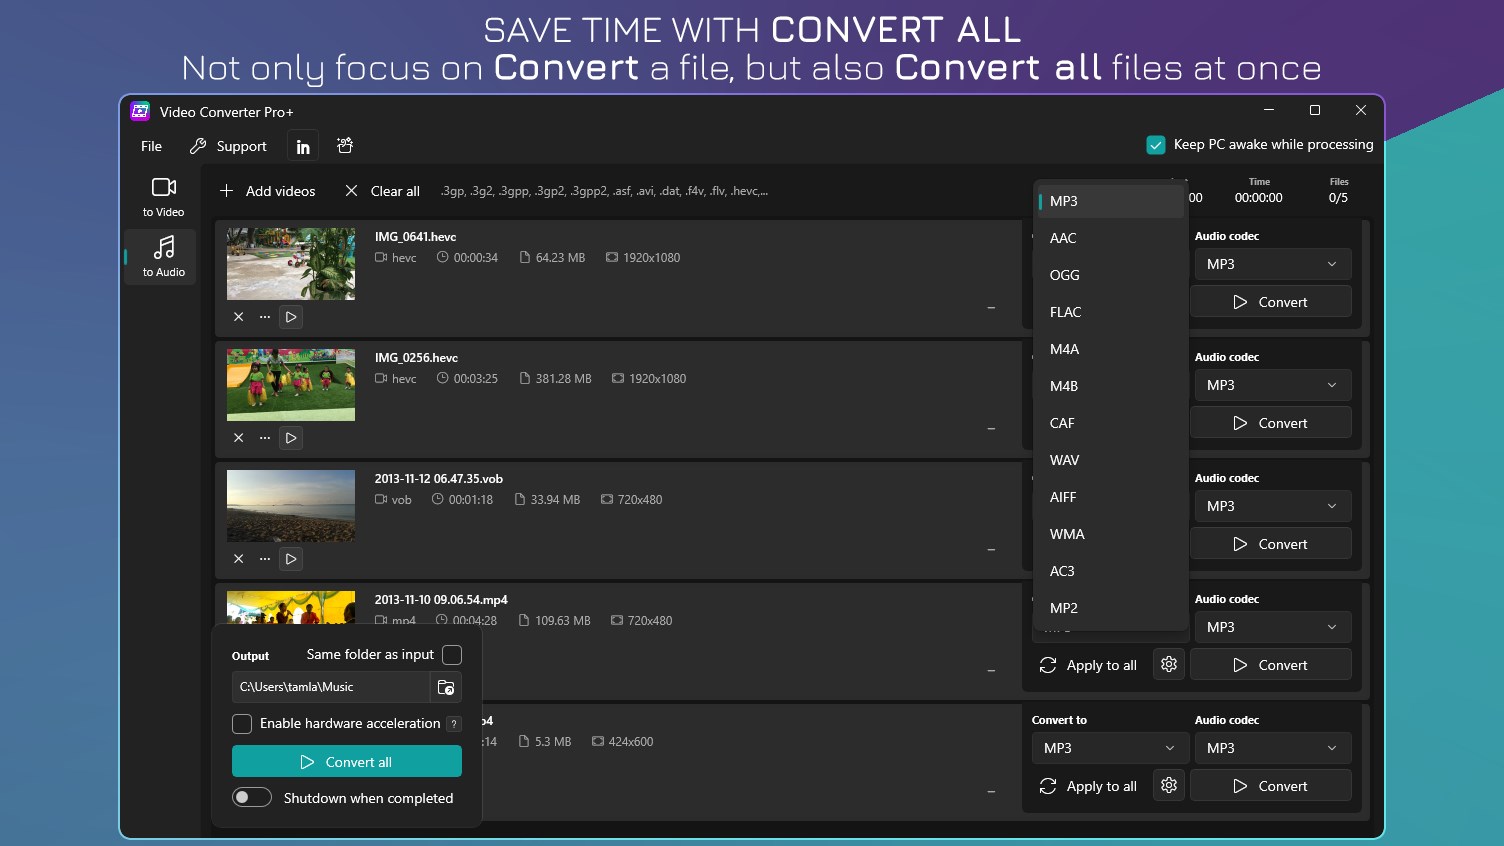Browse for output folder icon
Screen dimensions: 1504x846
446,687
